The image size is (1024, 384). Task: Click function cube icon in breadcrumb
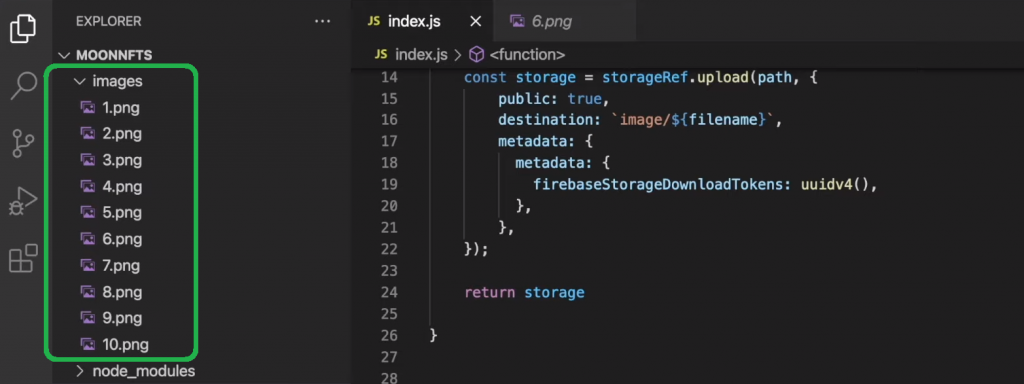click(477, 55)
